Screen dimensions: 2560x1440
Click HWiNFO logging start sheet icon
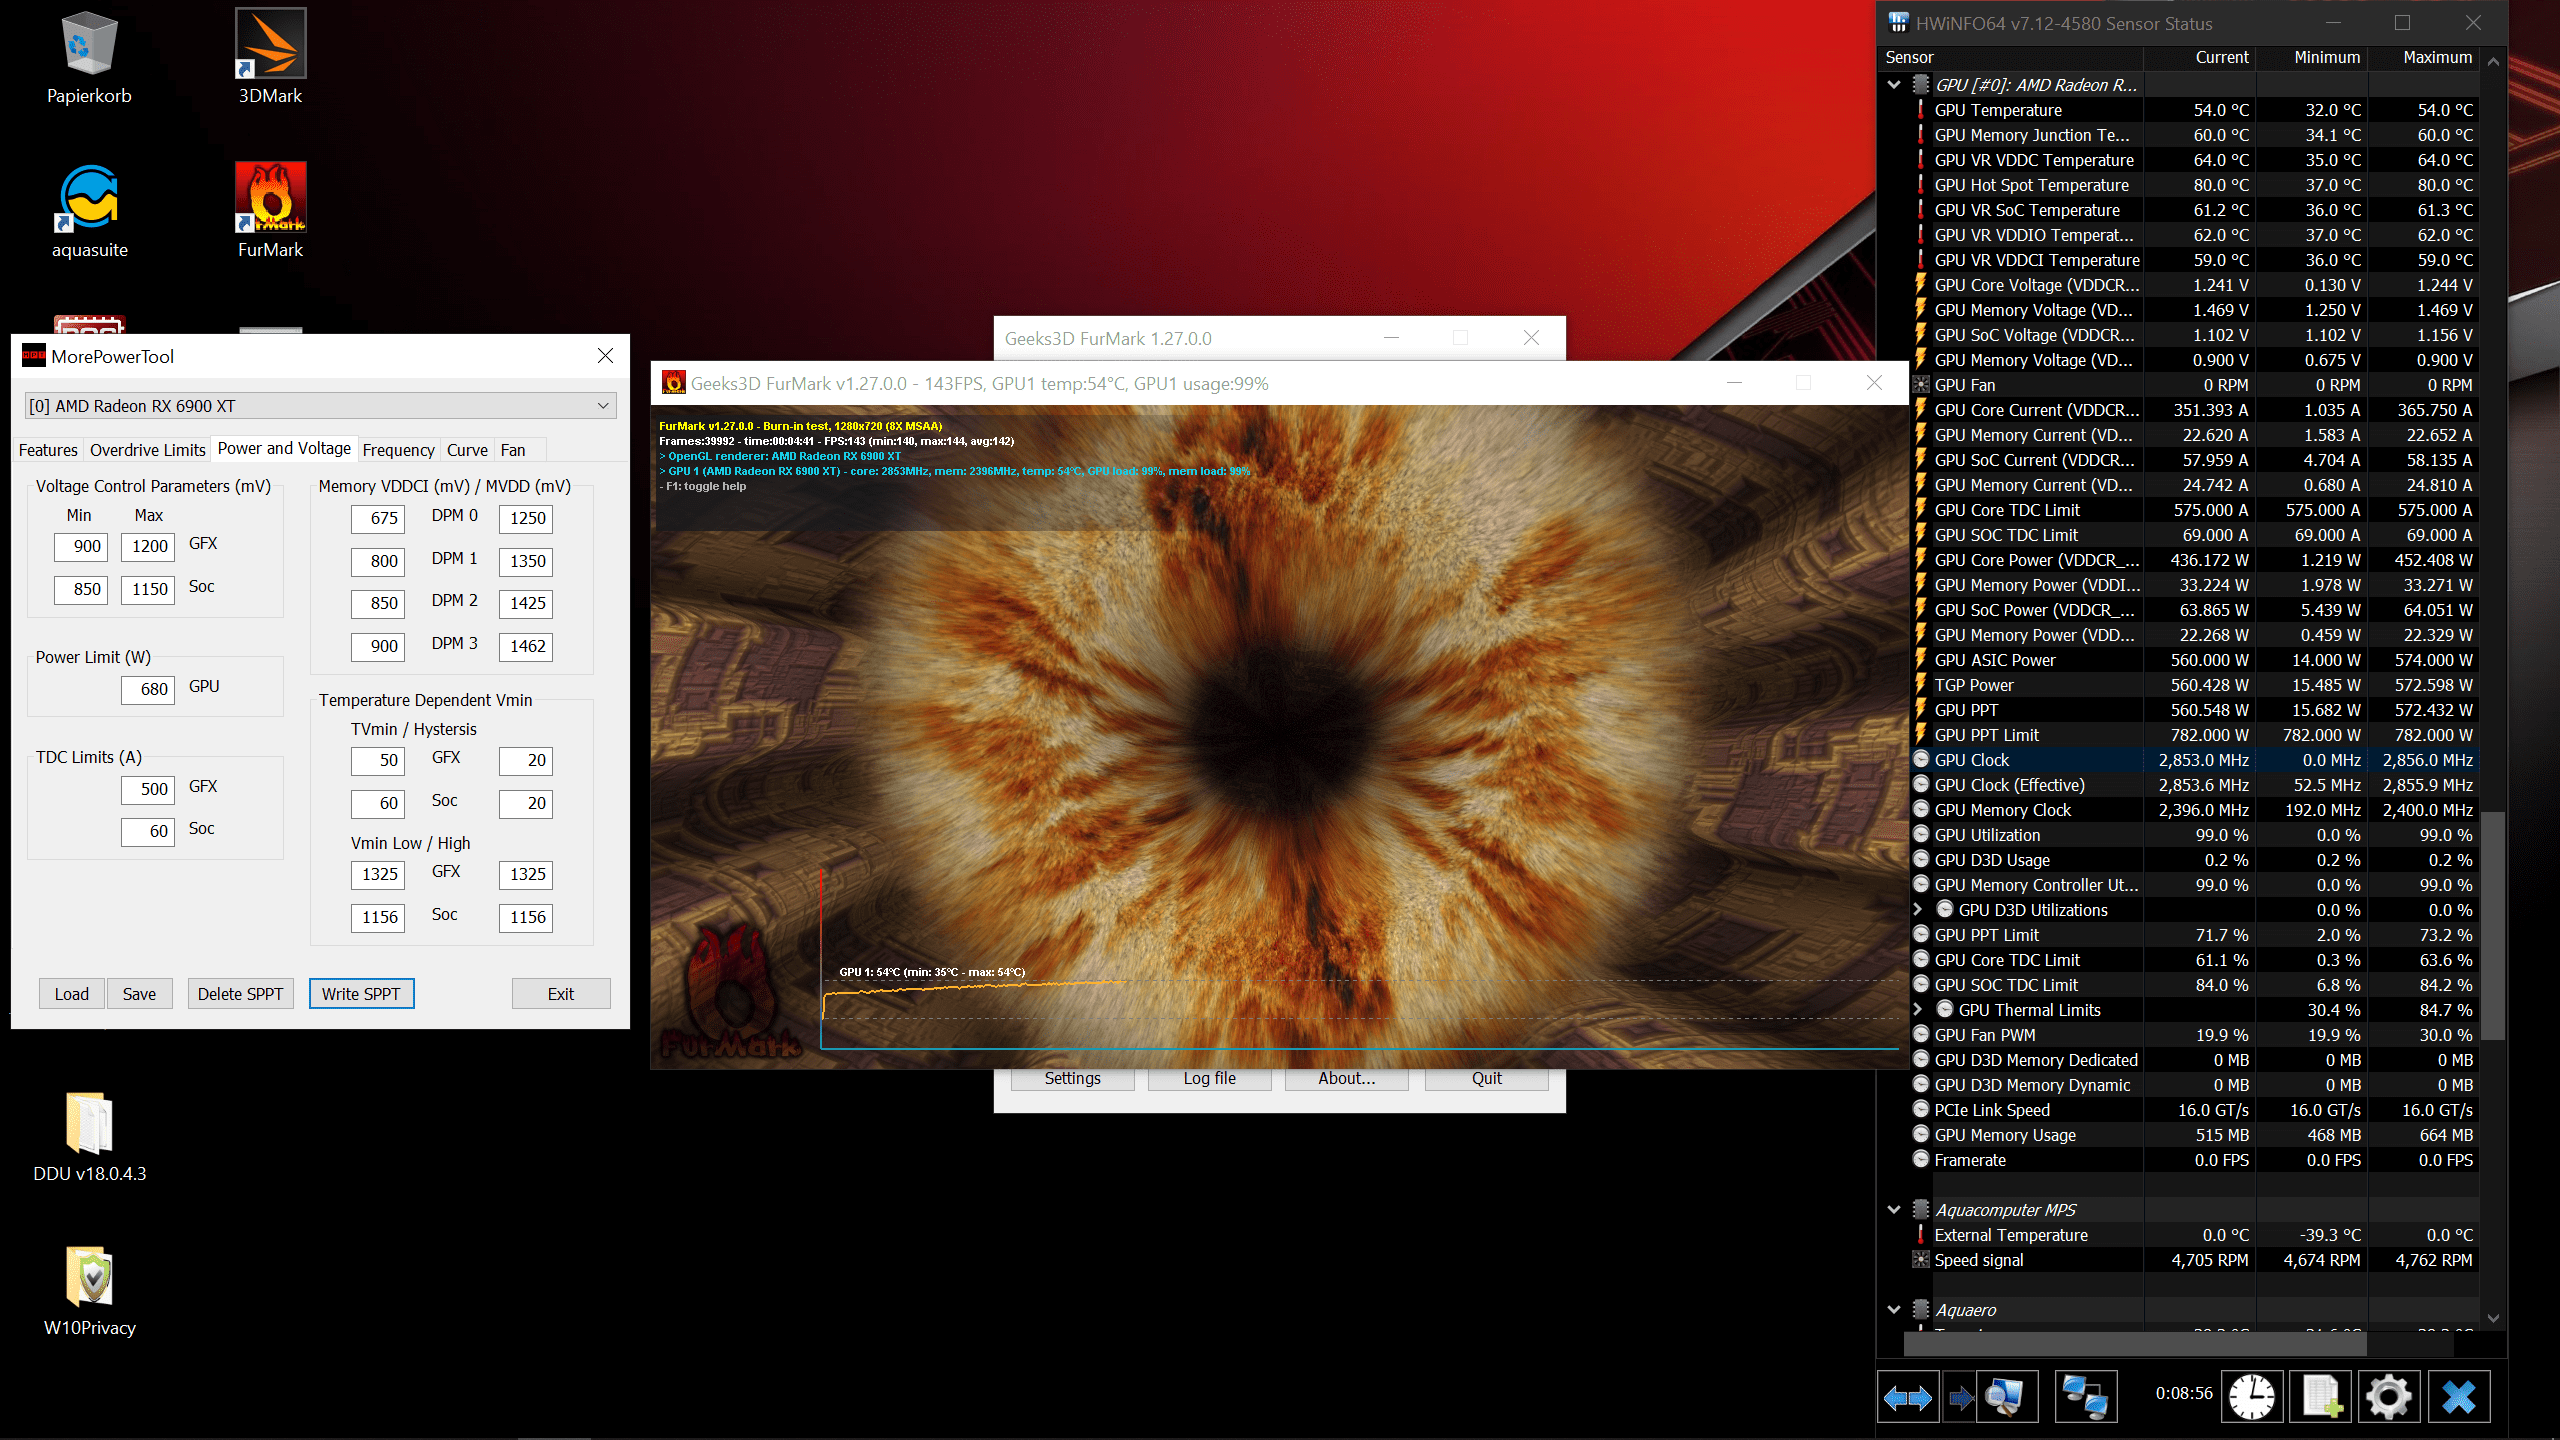tap(2321, 1397)
